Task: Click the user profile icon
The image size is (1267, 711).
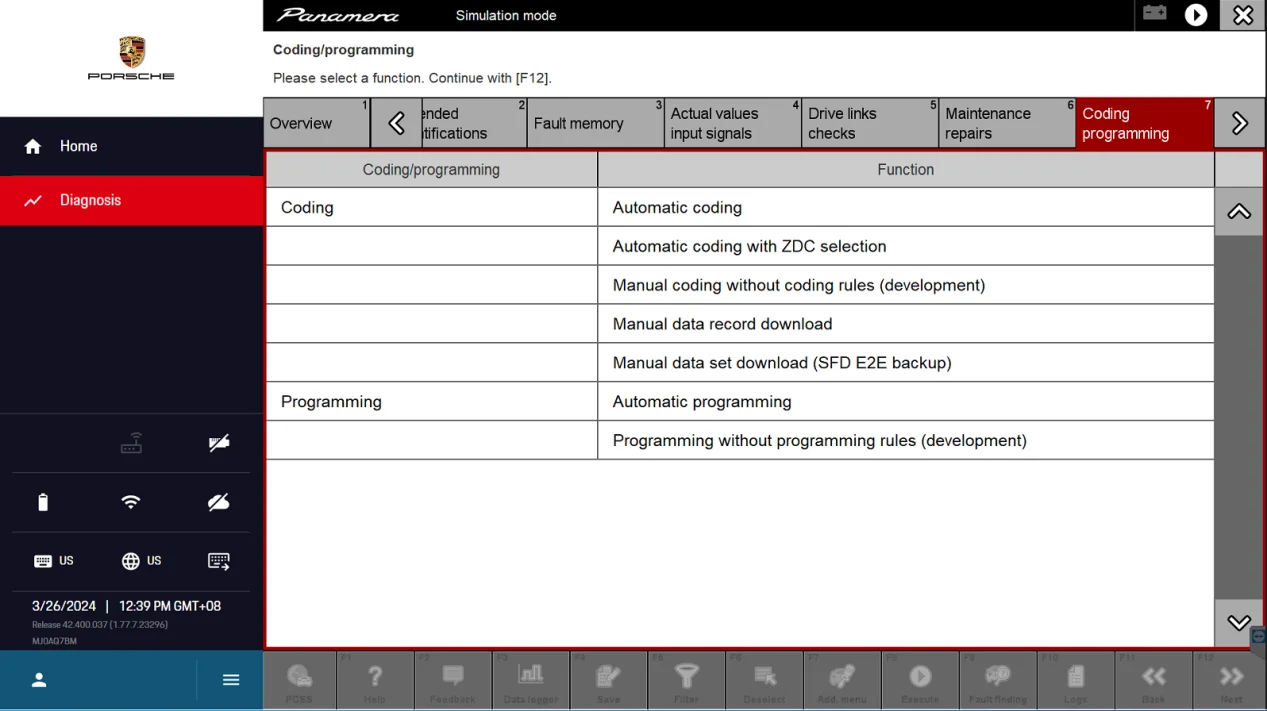Action: click(x=39, y=680)
